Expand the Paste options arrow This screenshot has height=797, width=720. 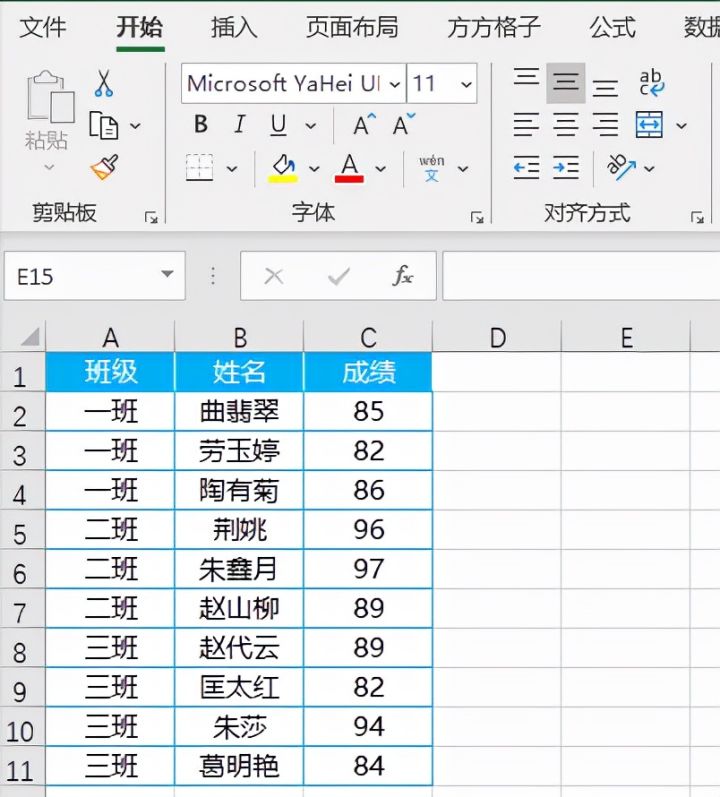pyautogui.click(x=49, y=167)
